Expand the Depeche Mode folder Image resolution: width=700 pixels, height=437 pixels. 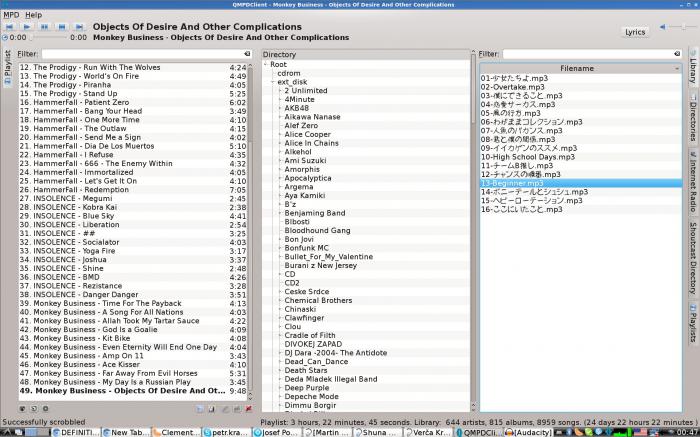pyautogui.click(x=280, y=396)
